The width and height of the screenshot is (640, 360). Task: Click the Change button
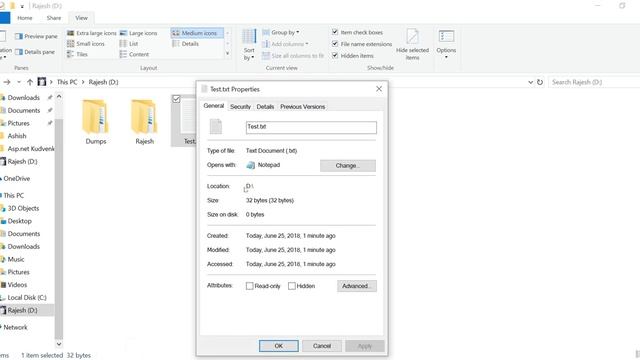pos(348,166)
